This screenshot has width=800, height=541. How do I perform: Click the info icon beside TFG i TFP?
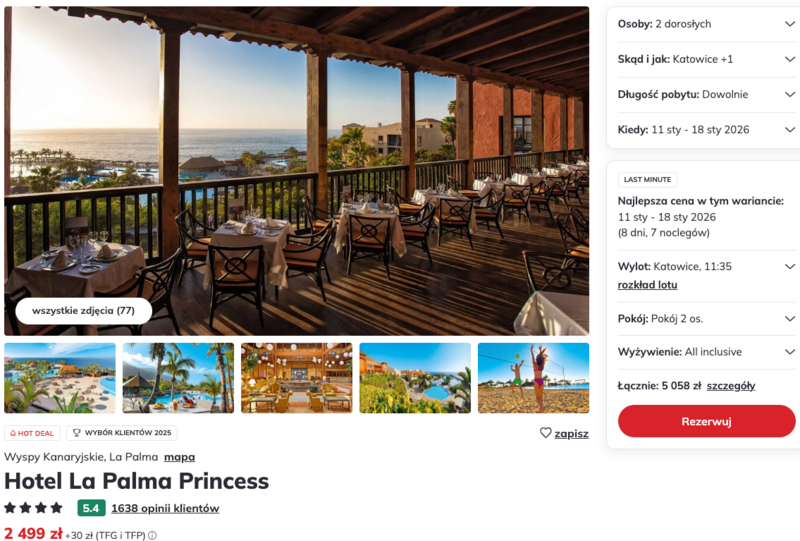(152, 535)
